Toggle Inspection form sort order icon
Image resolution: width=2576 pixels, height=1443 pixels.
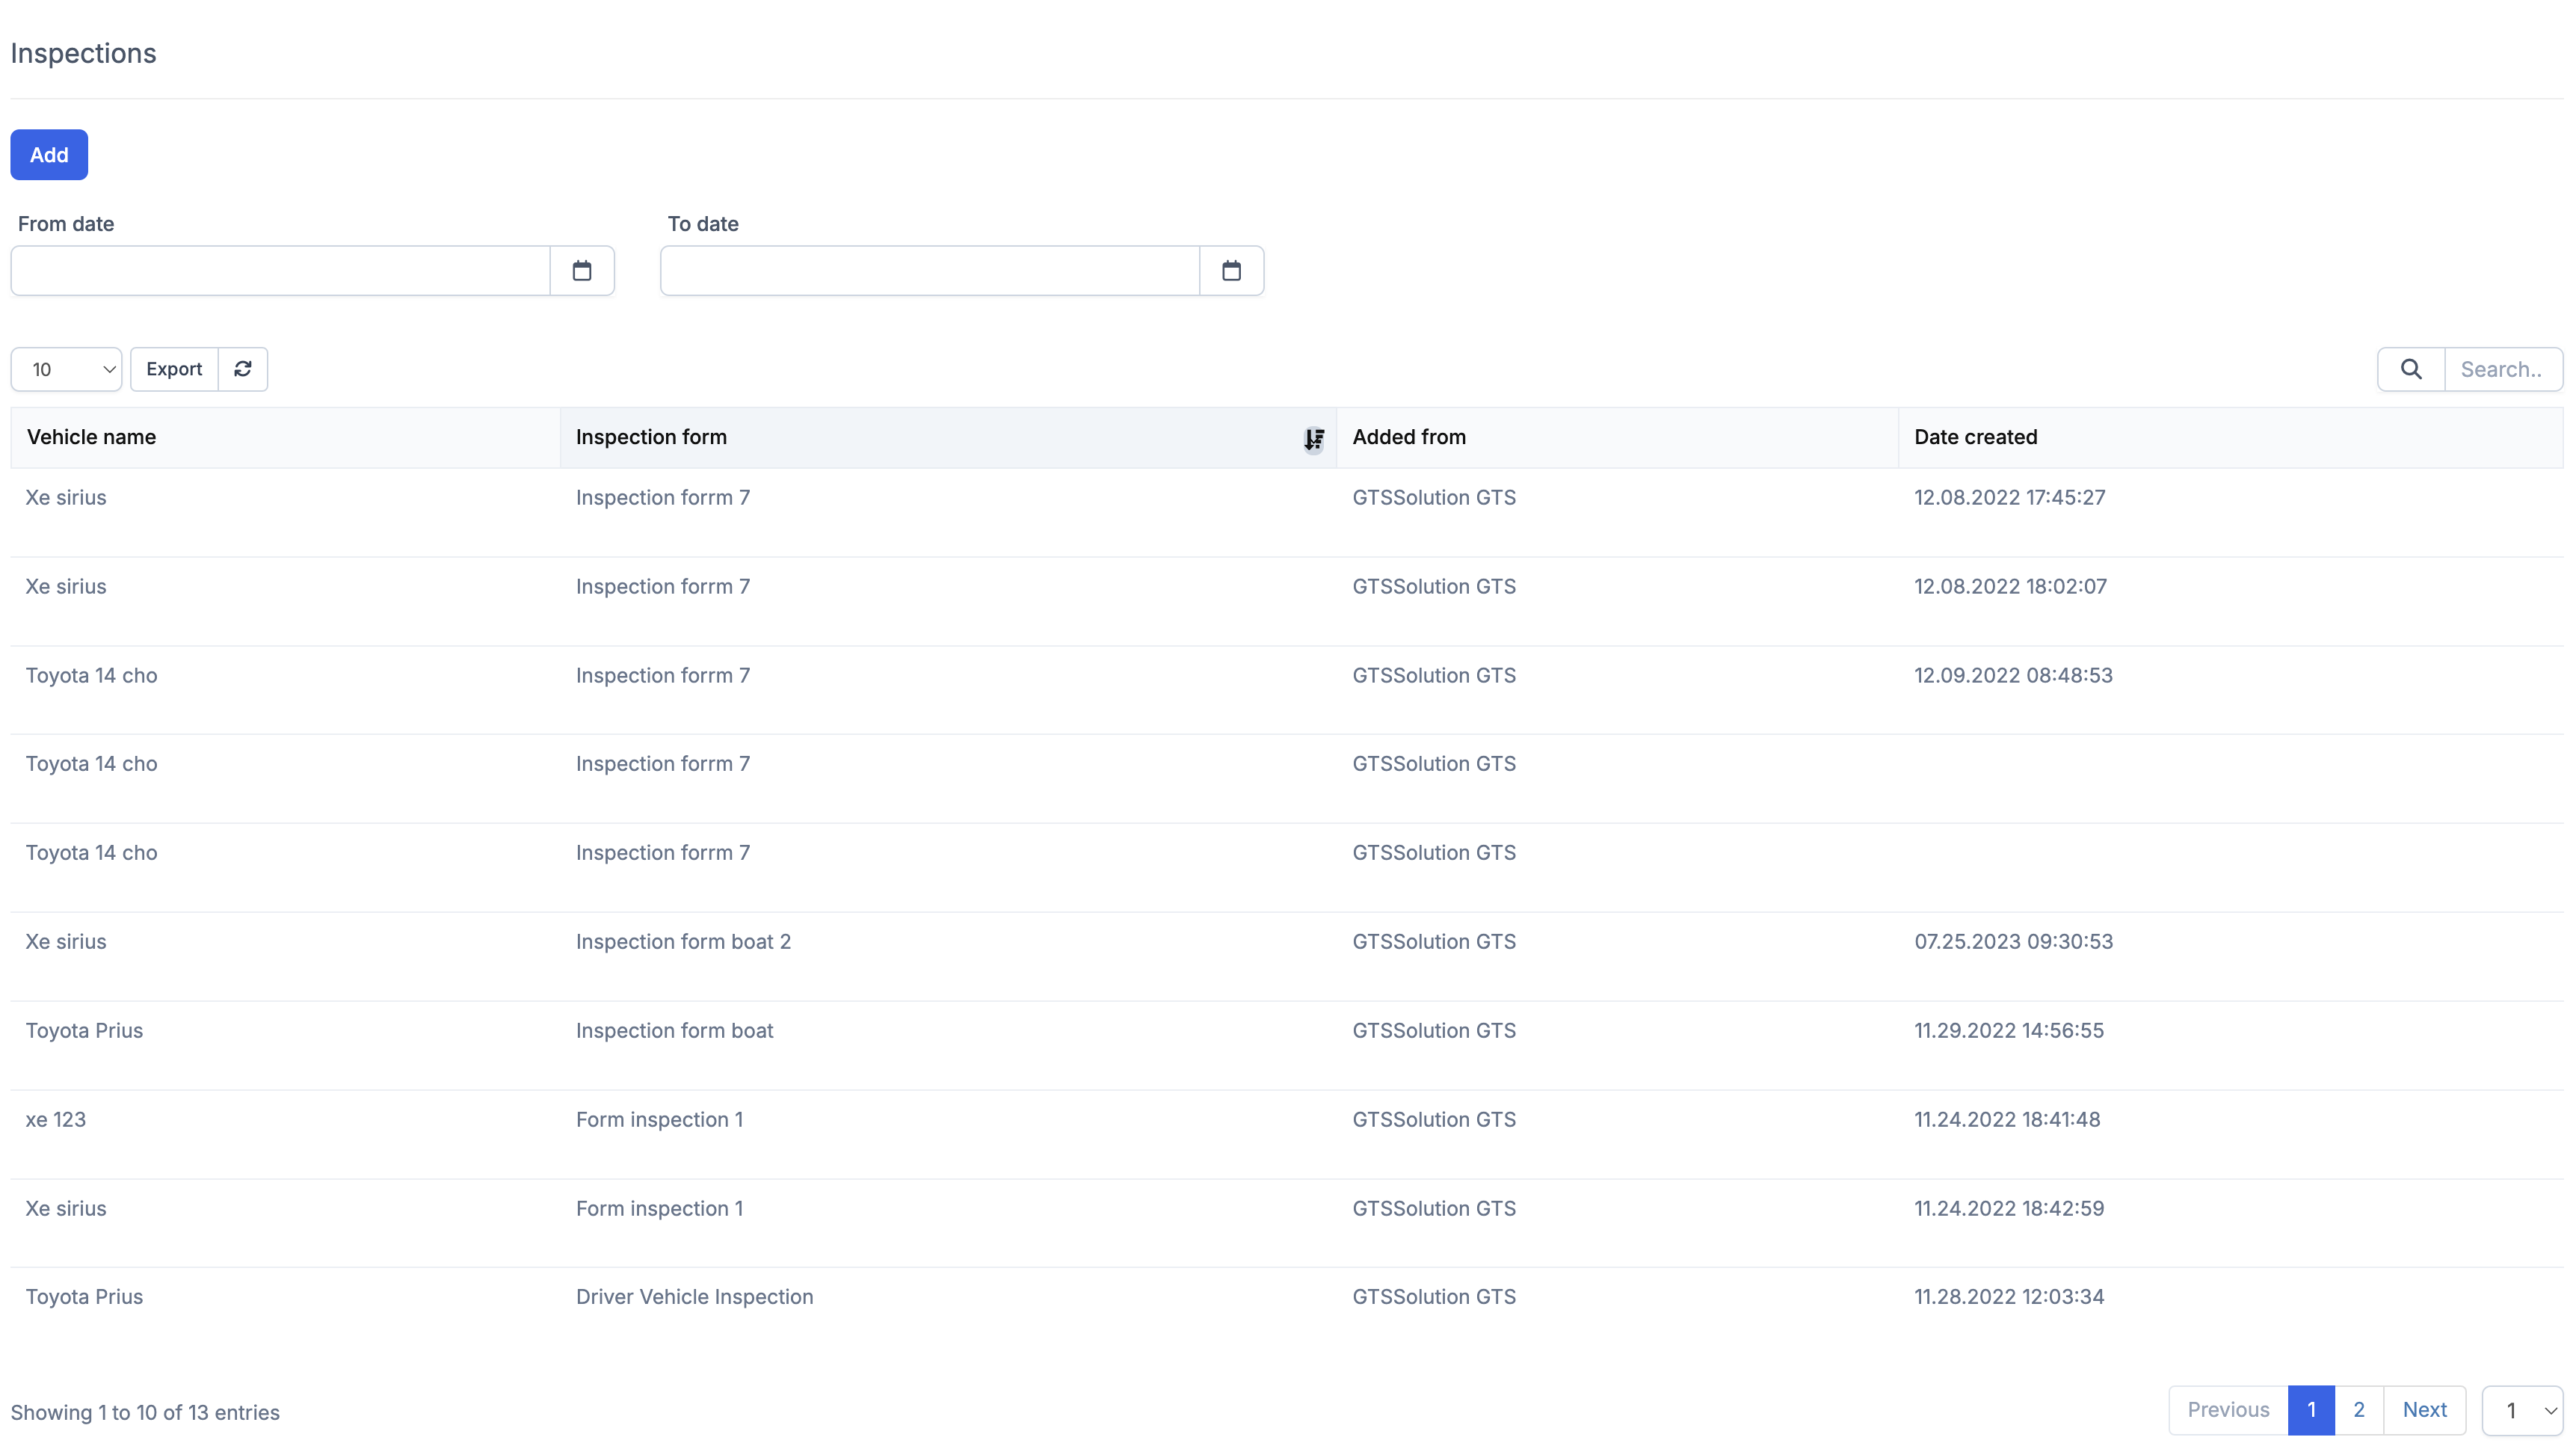(1314, 438)
